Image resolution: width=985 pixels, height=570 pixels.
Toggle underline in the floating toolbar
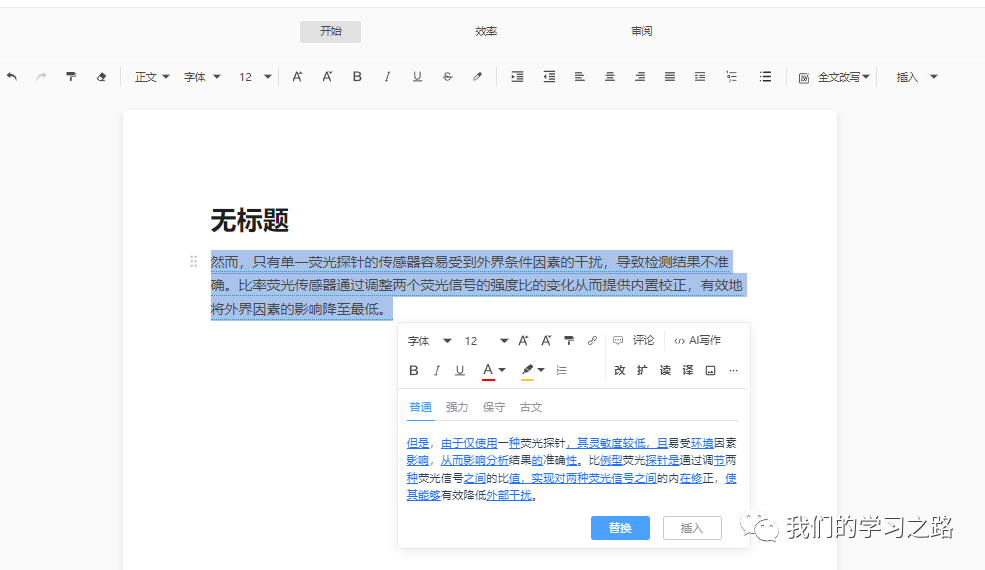click(x=460, y=371)
